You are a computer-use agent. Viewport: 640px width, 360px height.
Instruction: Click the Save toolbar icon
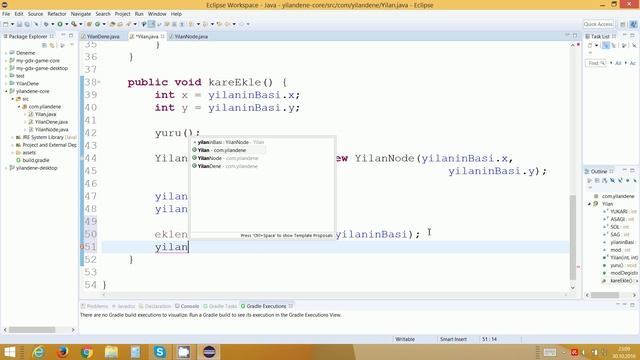click(20, 24)
